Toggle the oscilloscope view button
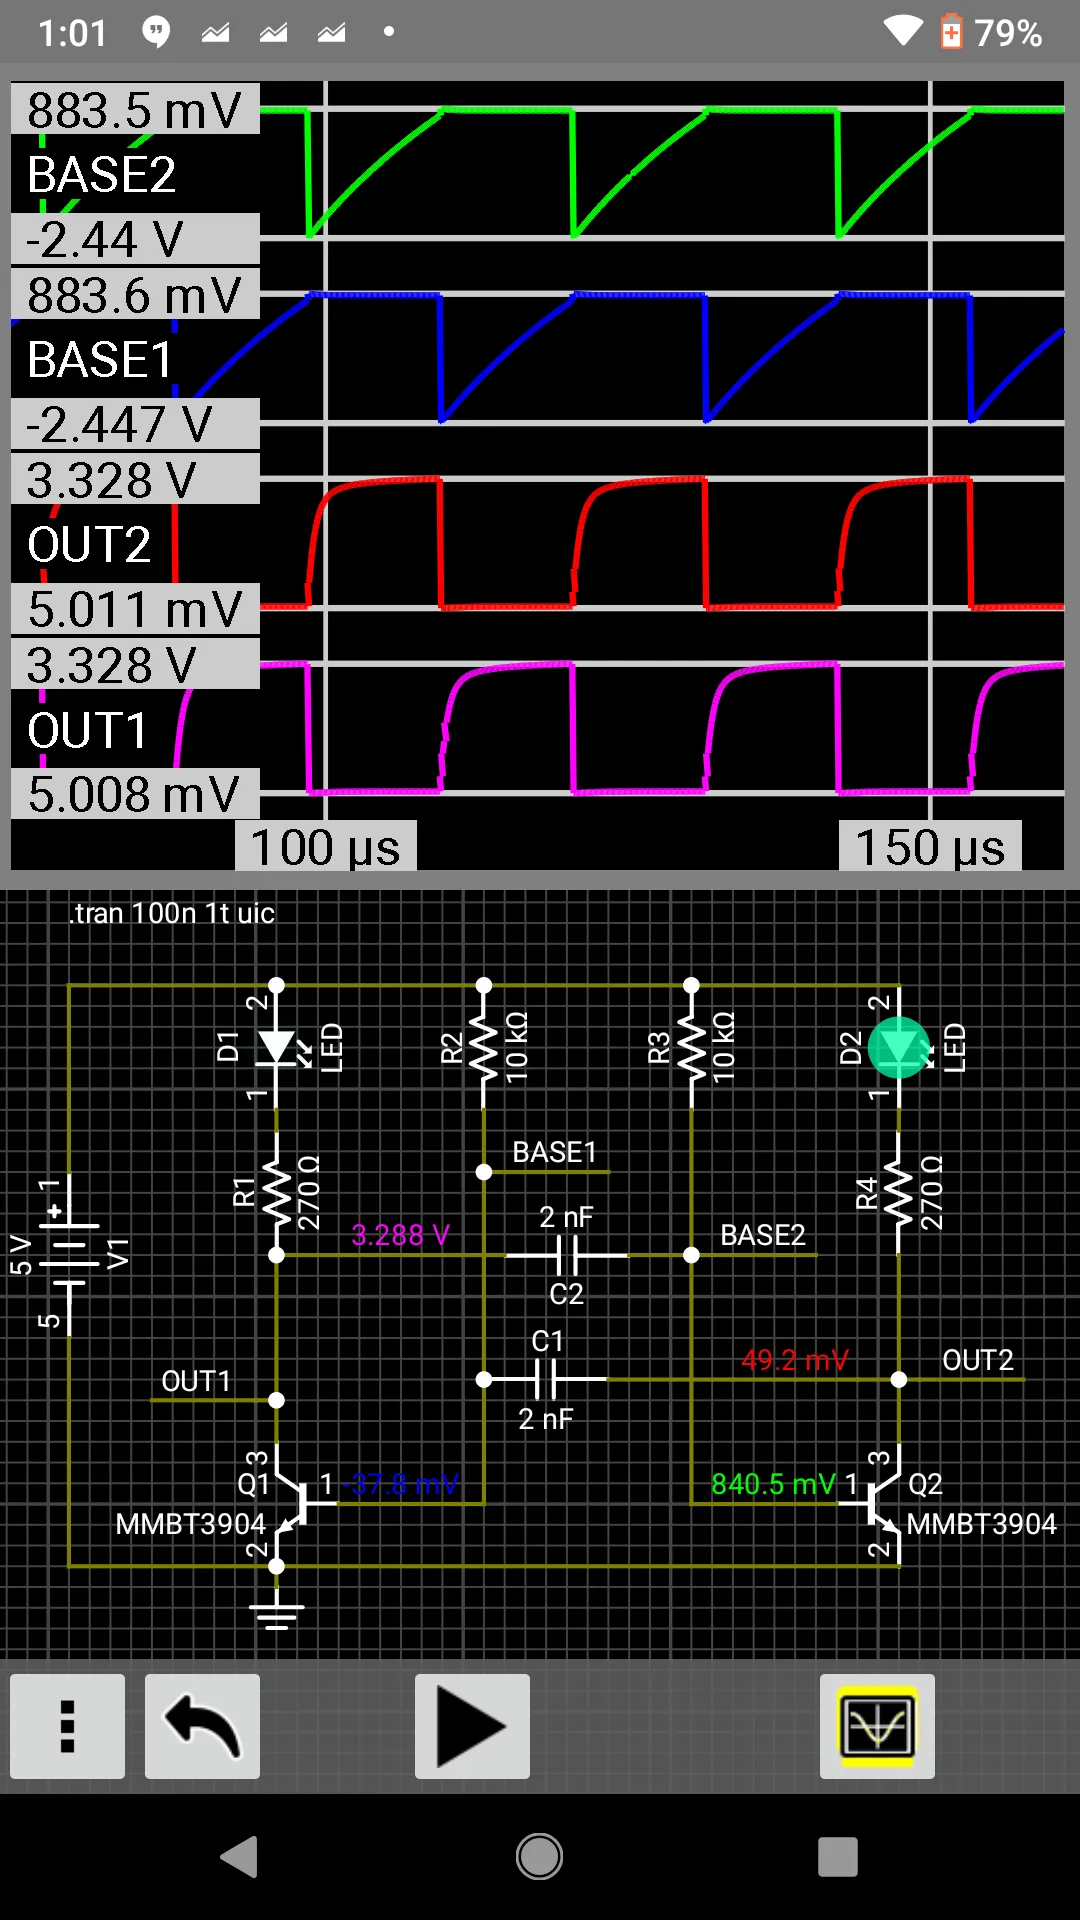The image size is (1080, 1920). pyautogui.click(x=877, y=1726)
